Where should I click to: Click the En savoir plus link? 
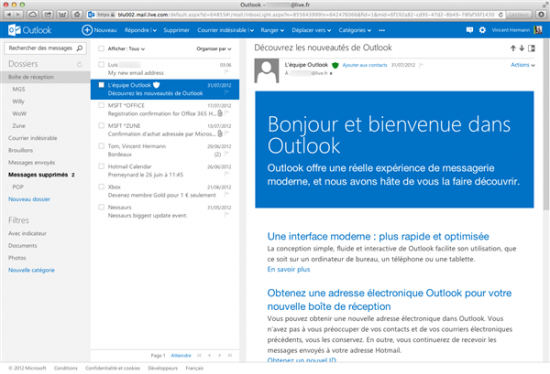pos(289,269)
